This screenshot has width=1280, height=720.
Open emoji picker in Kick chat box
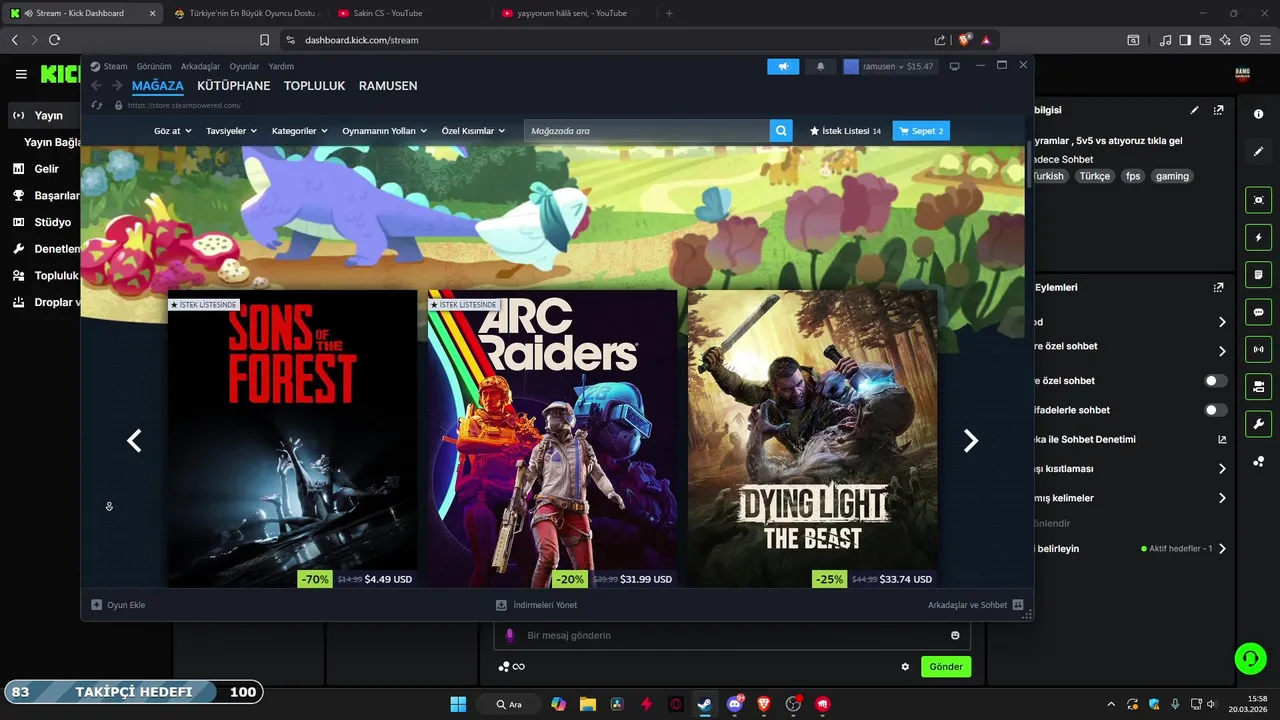(x=955, y=635)
